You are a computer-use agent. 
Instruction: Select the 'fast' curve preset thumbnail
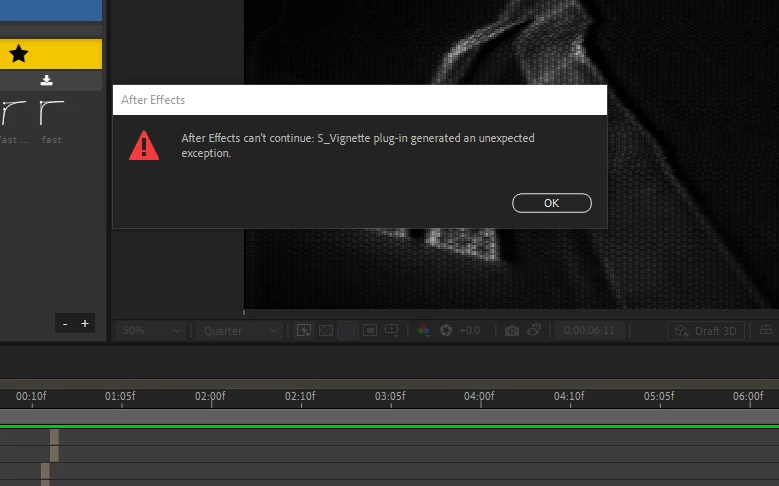point(52,113)
